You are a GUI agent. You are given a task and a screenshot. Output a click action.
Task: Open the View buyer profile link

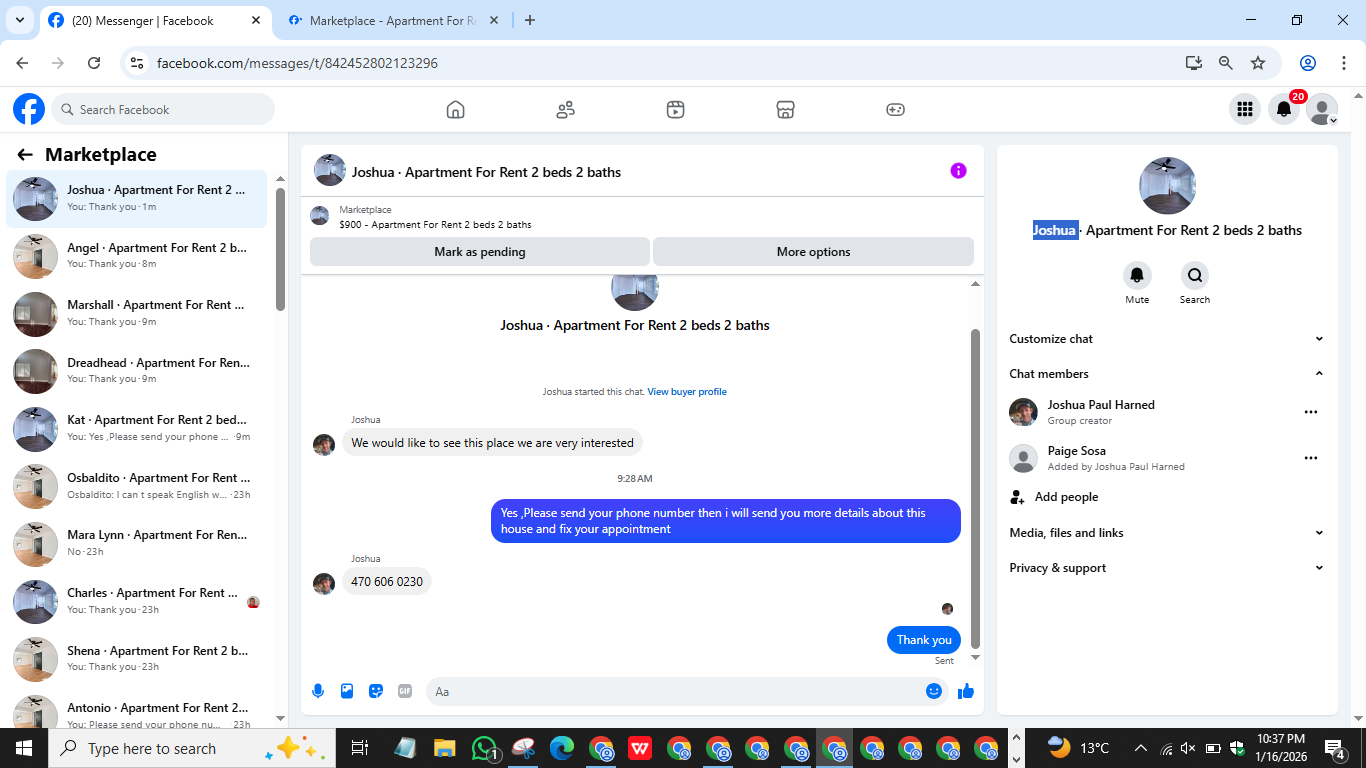(x=687, y=392)
